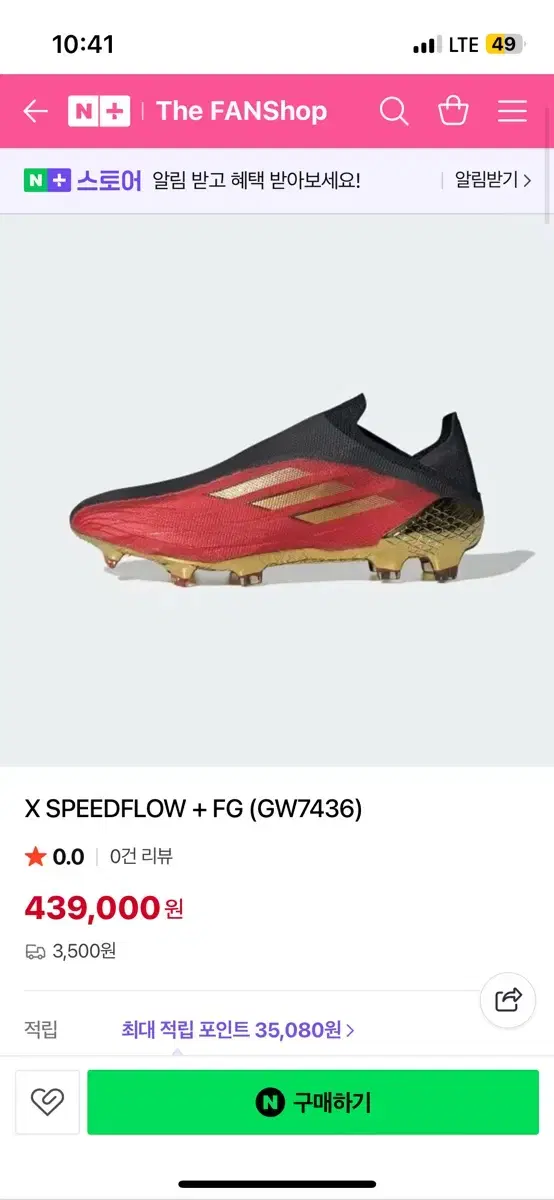Tap the back arrow icon
554x1200 pixels.
point(36,111)
